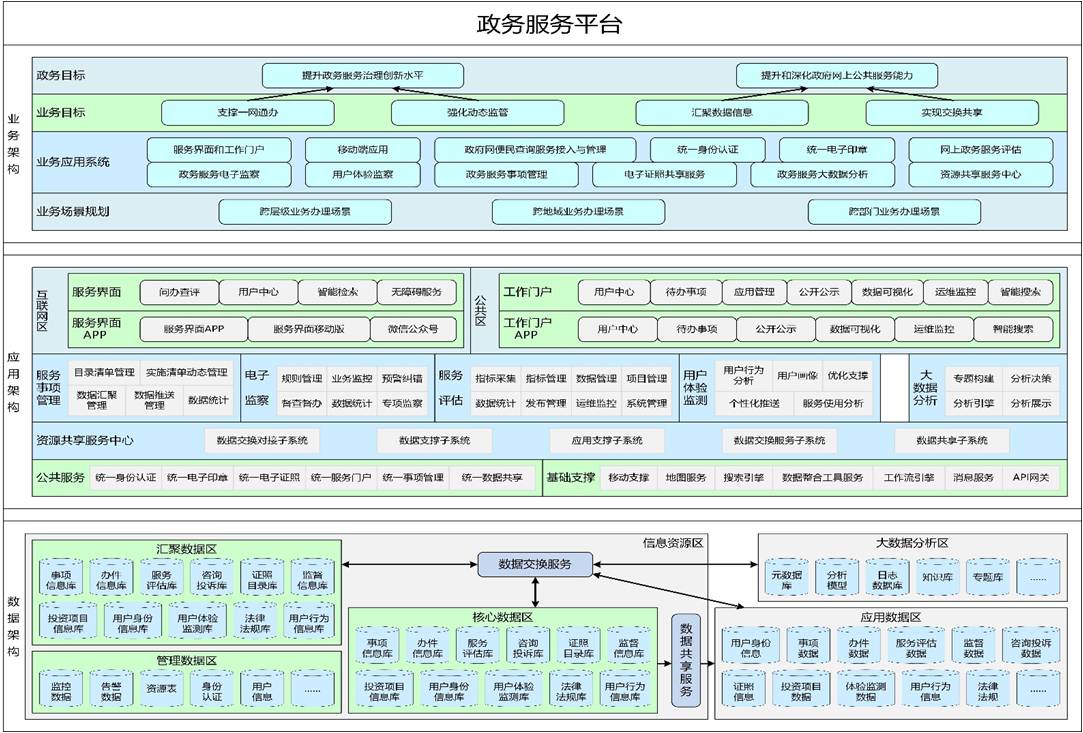
Task: Click the 跨层级业务办理场景 box
Action: pyautogui.click(x=305, y=211)
